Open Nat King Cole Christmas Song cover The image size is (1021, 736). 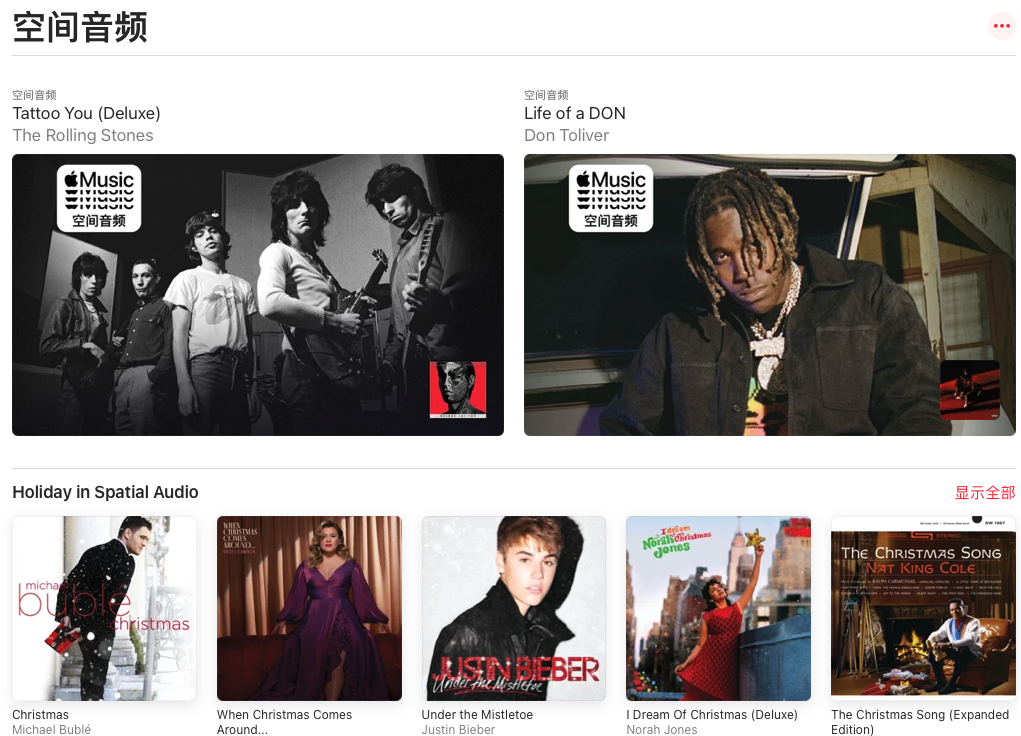[x=923, y=608]
